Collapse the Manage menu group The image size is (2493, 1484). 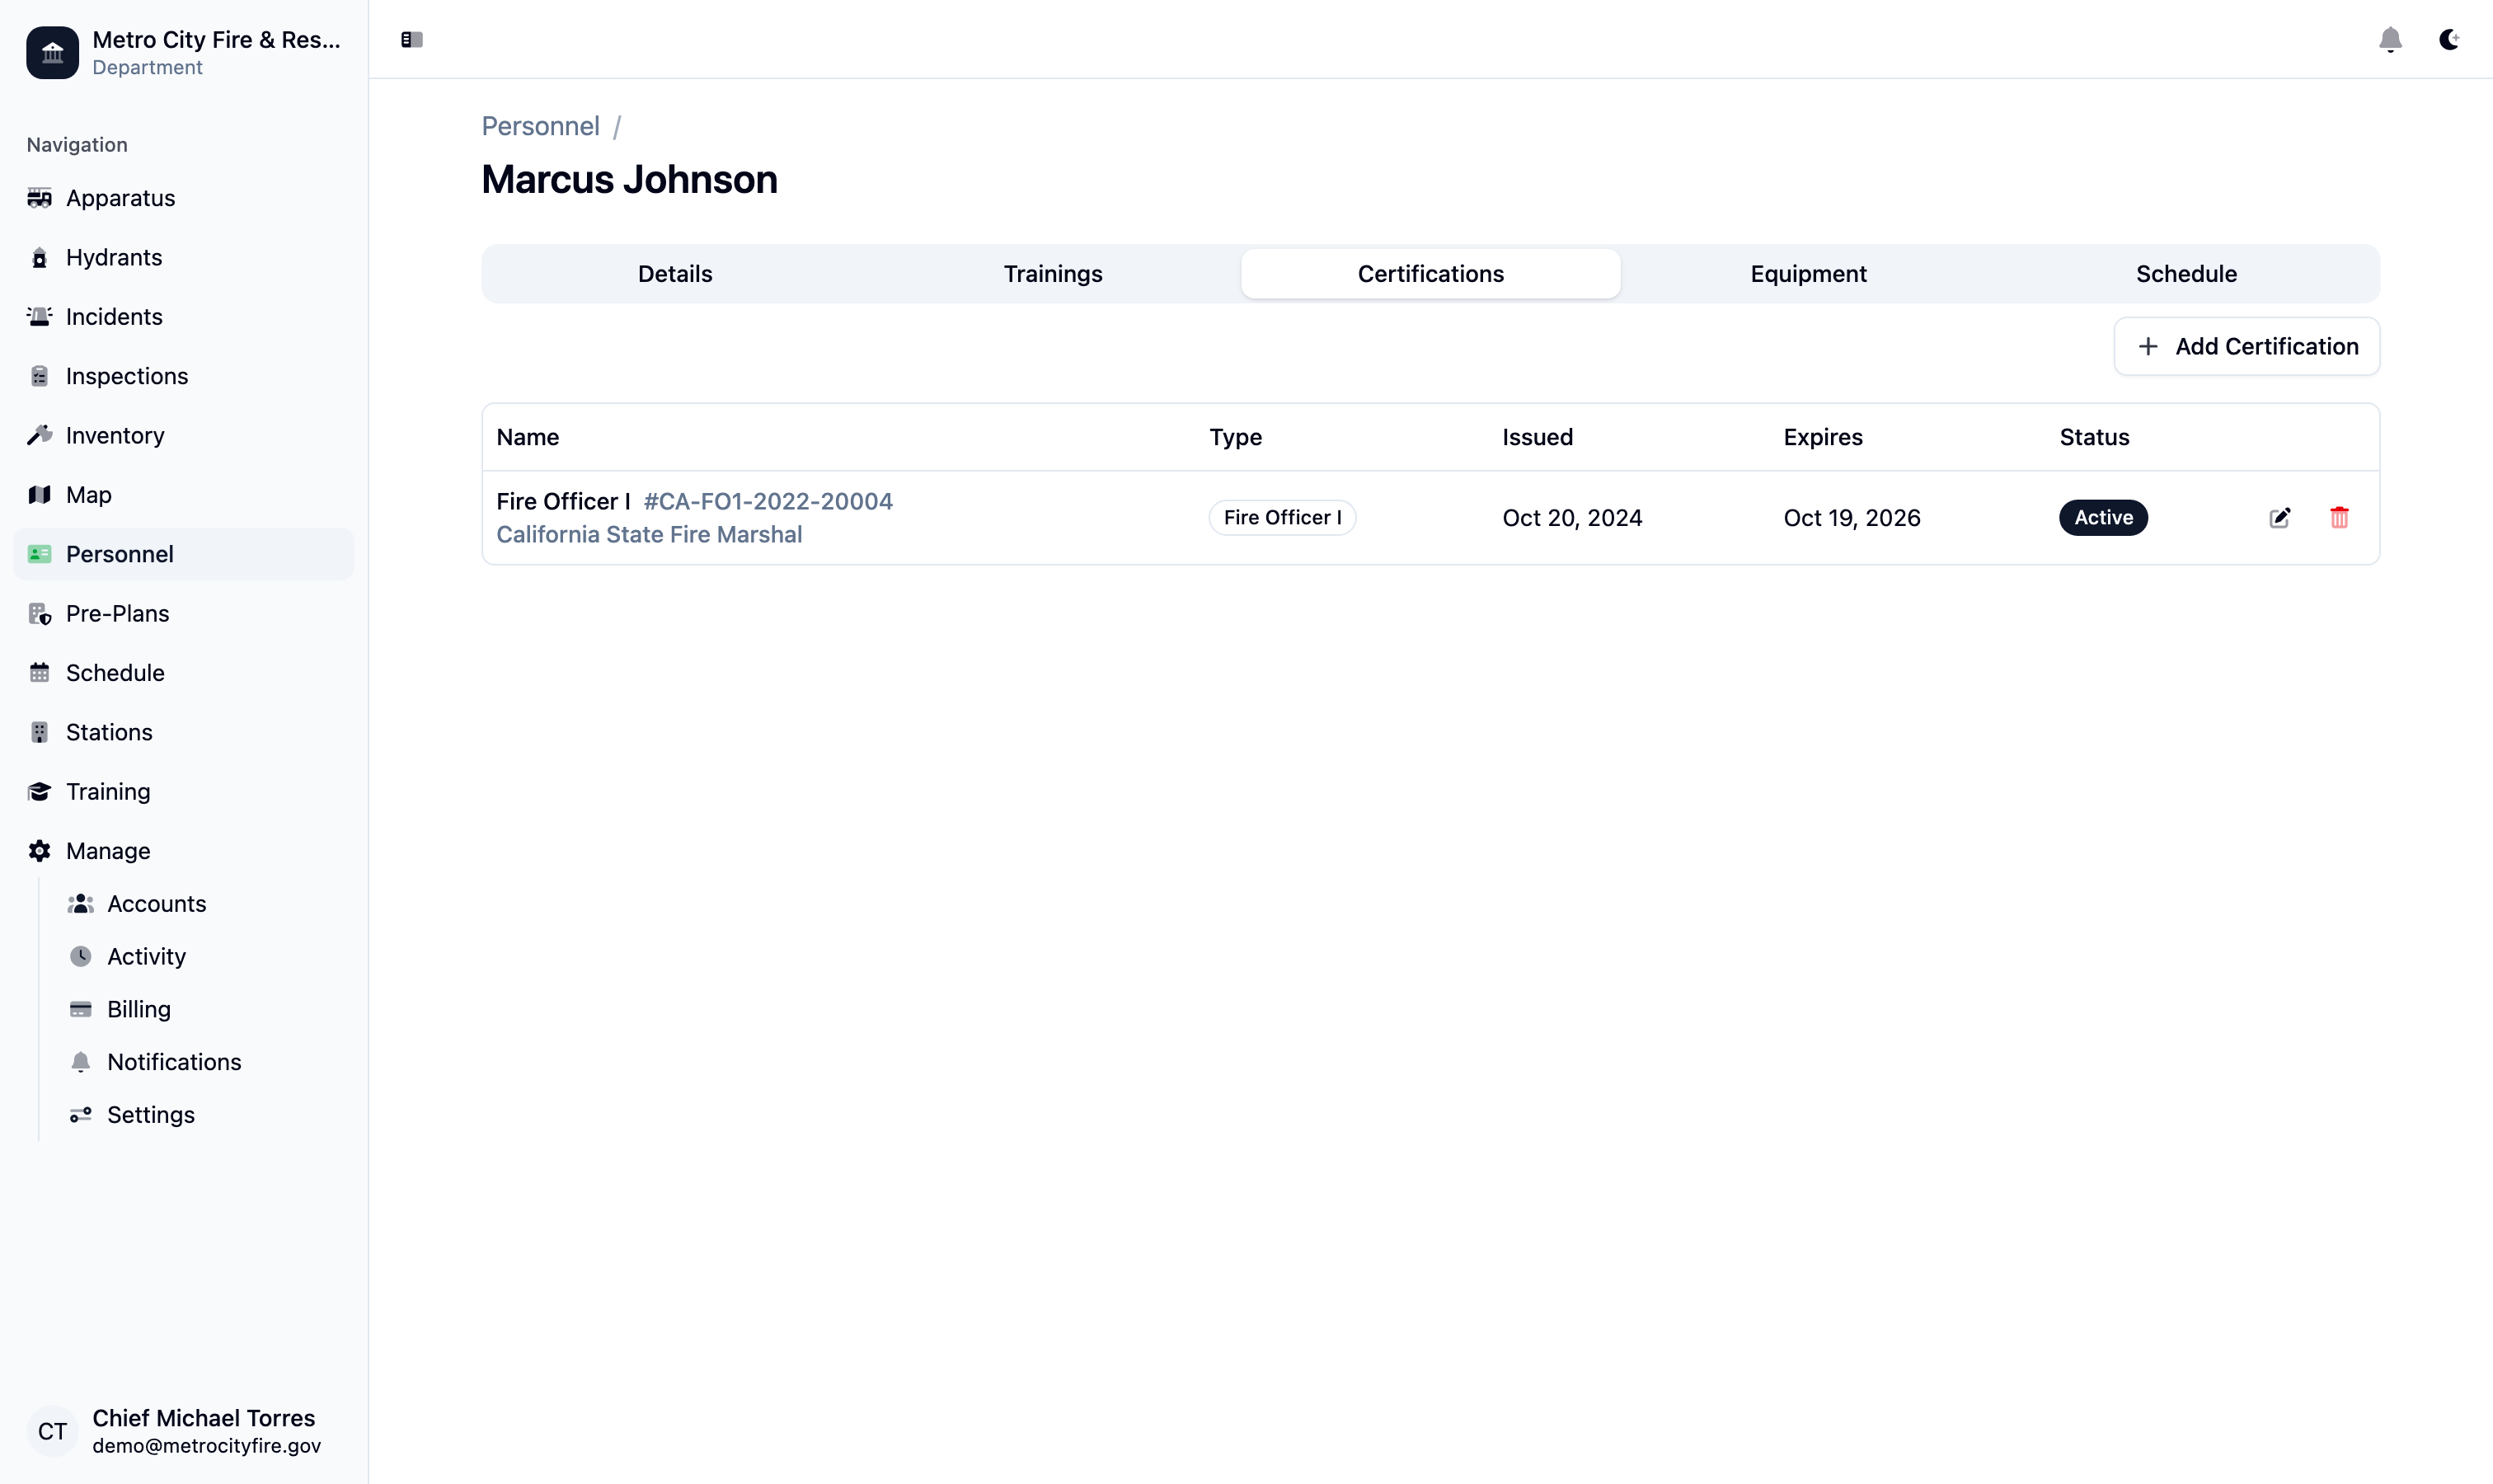pos(108,851)
